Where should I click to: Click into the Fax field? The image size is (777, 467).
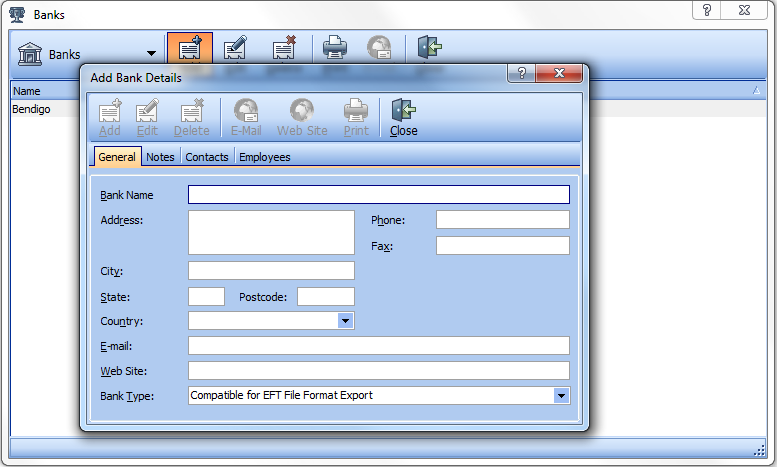point(502,245)
